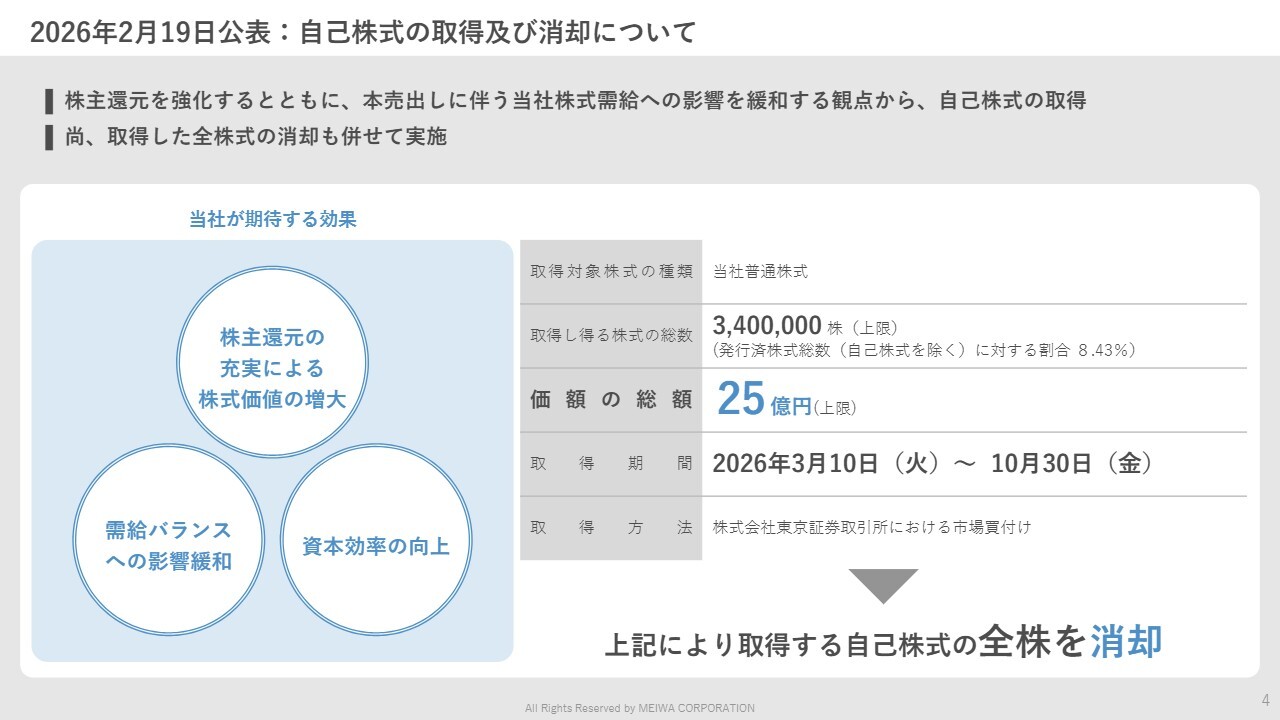The width and height of the screenshot is (1280, 720).
Task: Select the 需給バランスへの影響緩和 circle
Action: pos(168,545)
